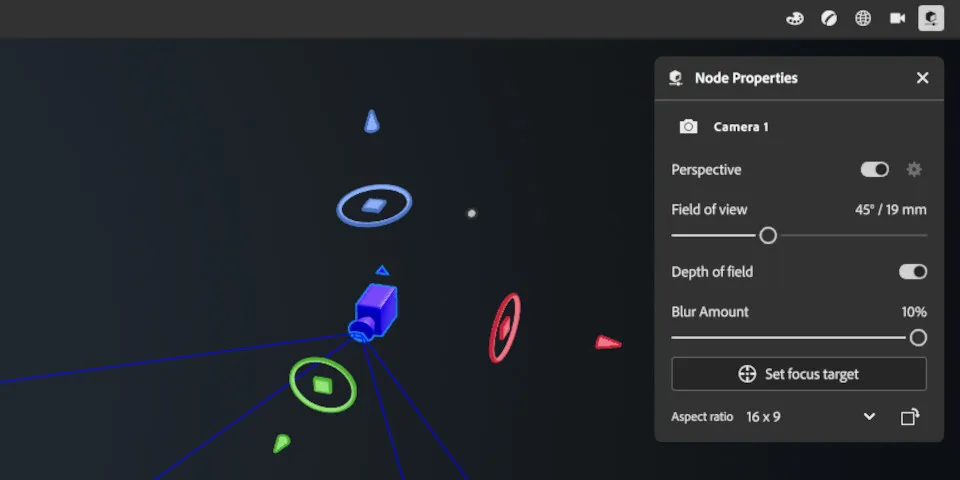This screenshot has height=480, width=960.
Task: Click the 45° / 19 mm field of view value
Action: tap(890, 210)
